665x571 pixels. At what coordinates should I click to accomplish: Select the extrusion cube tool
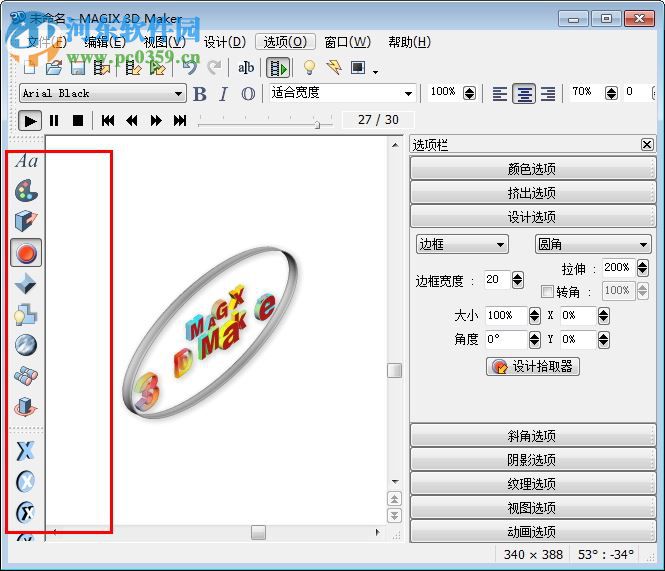[26, 221]
